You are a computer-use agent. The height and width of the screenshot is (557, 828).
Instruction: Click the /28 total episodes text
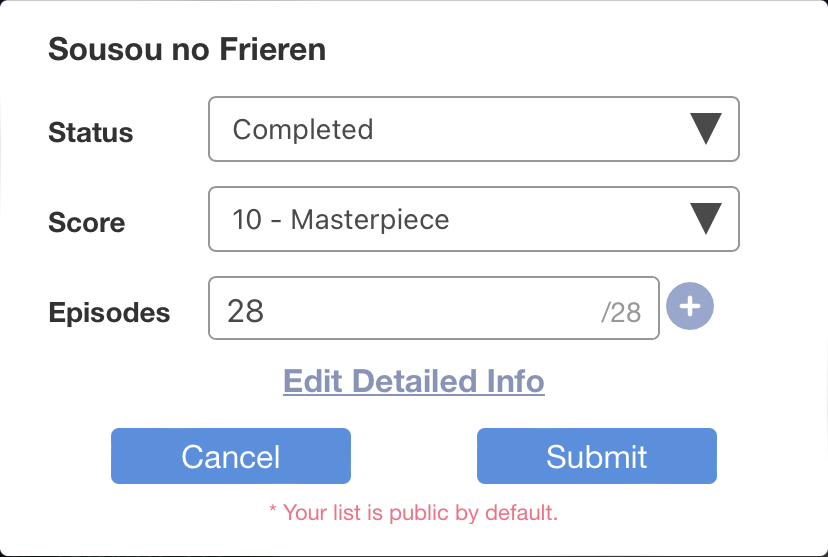[x=621, y=313]
